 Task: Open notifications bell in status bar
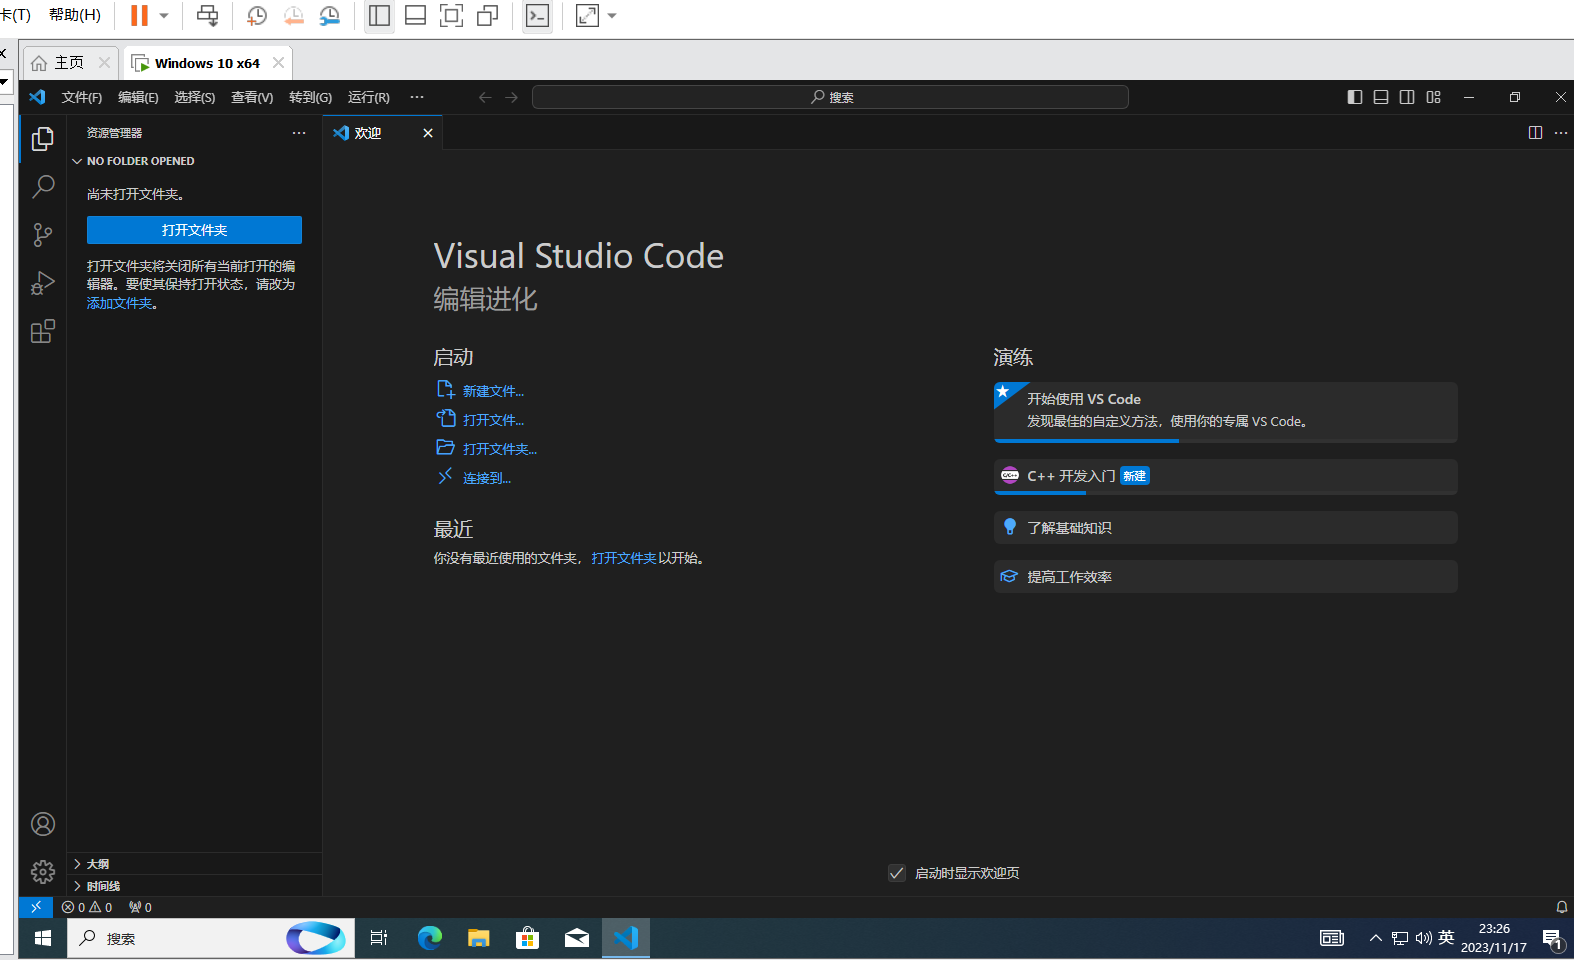click(1561, 907)
